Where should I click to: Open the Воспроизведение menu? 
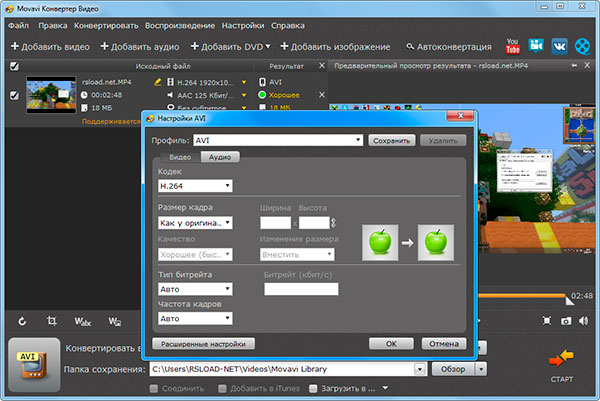pyautogui.click(x=180, y=26)
